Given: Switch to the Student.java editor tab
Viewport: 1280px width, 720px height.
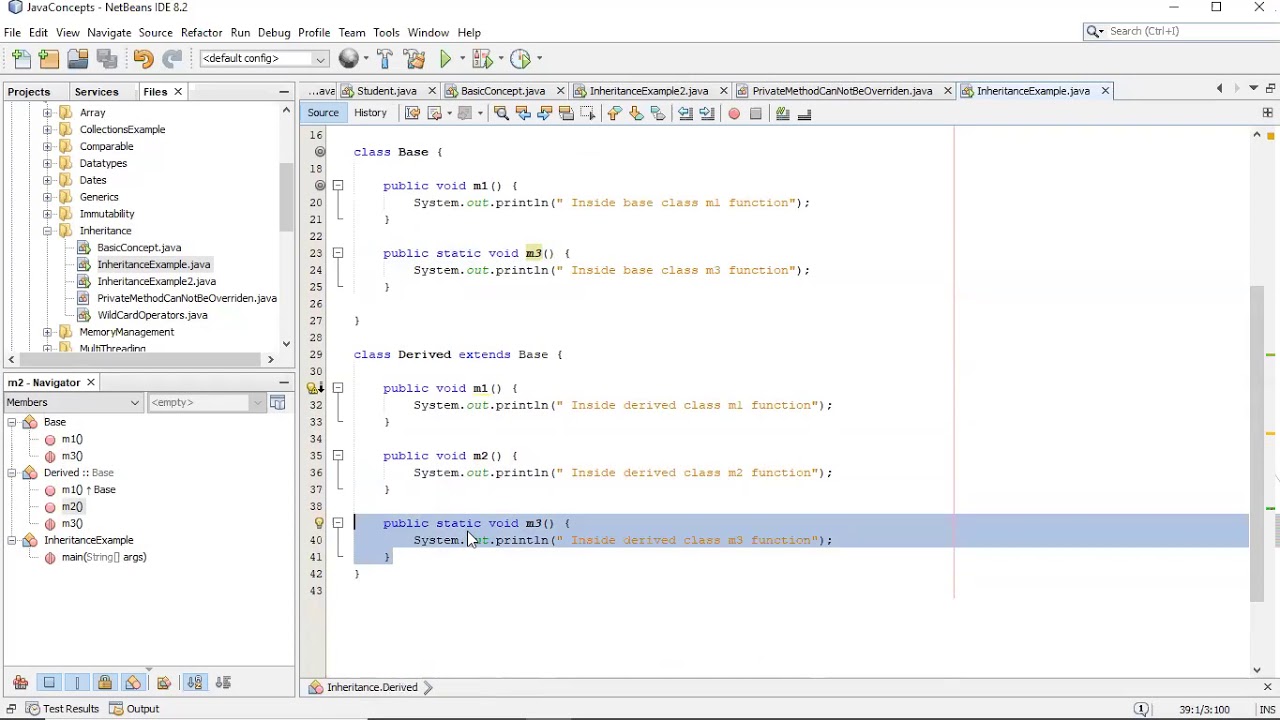Looking at the screenshot, I should (386, 91).
